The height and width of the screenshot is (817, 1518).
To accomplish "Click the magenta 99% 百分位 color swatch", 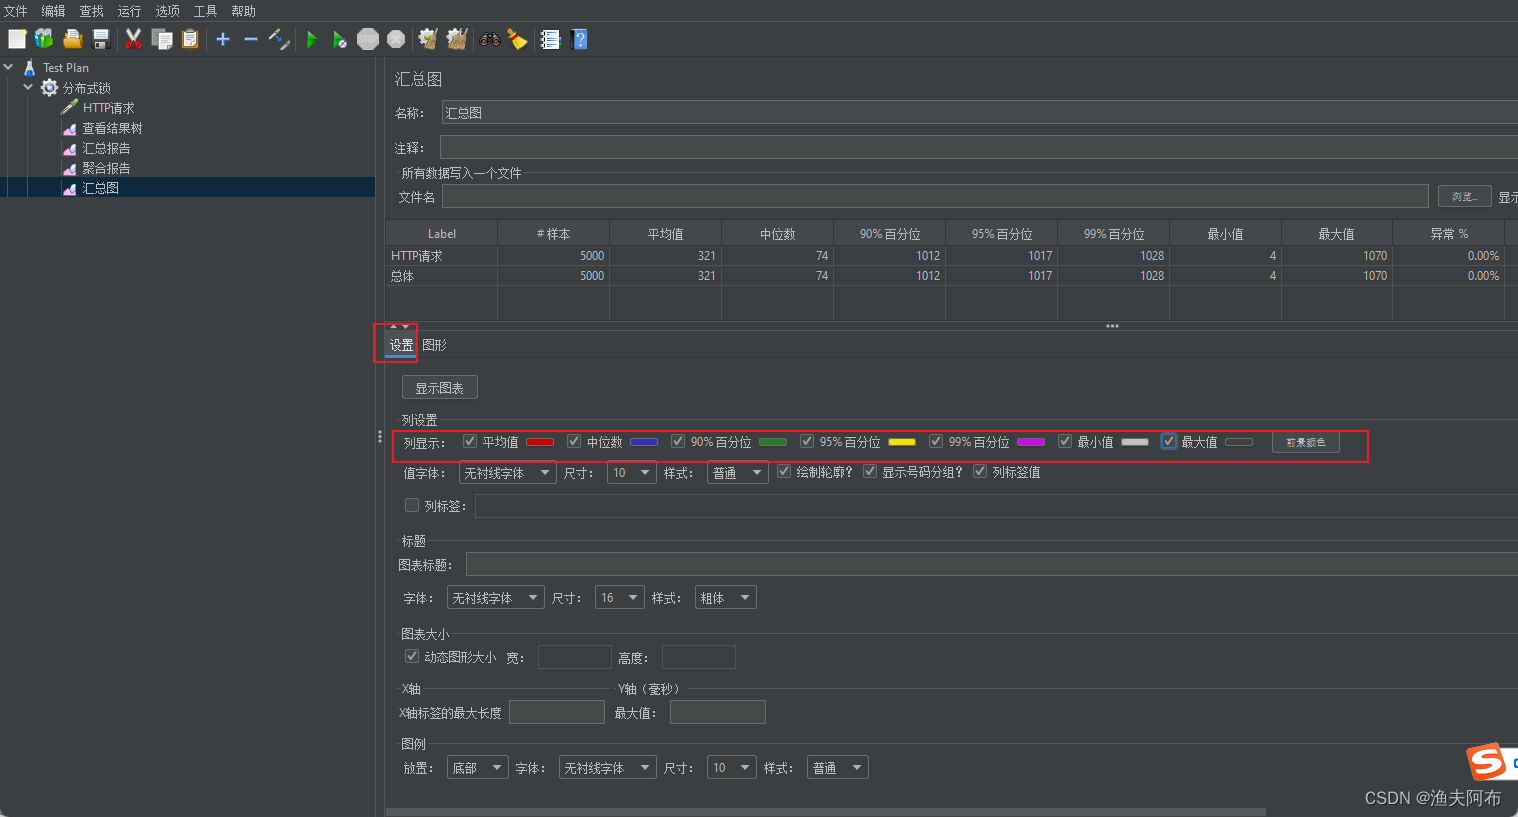I will click(1031, 441).
